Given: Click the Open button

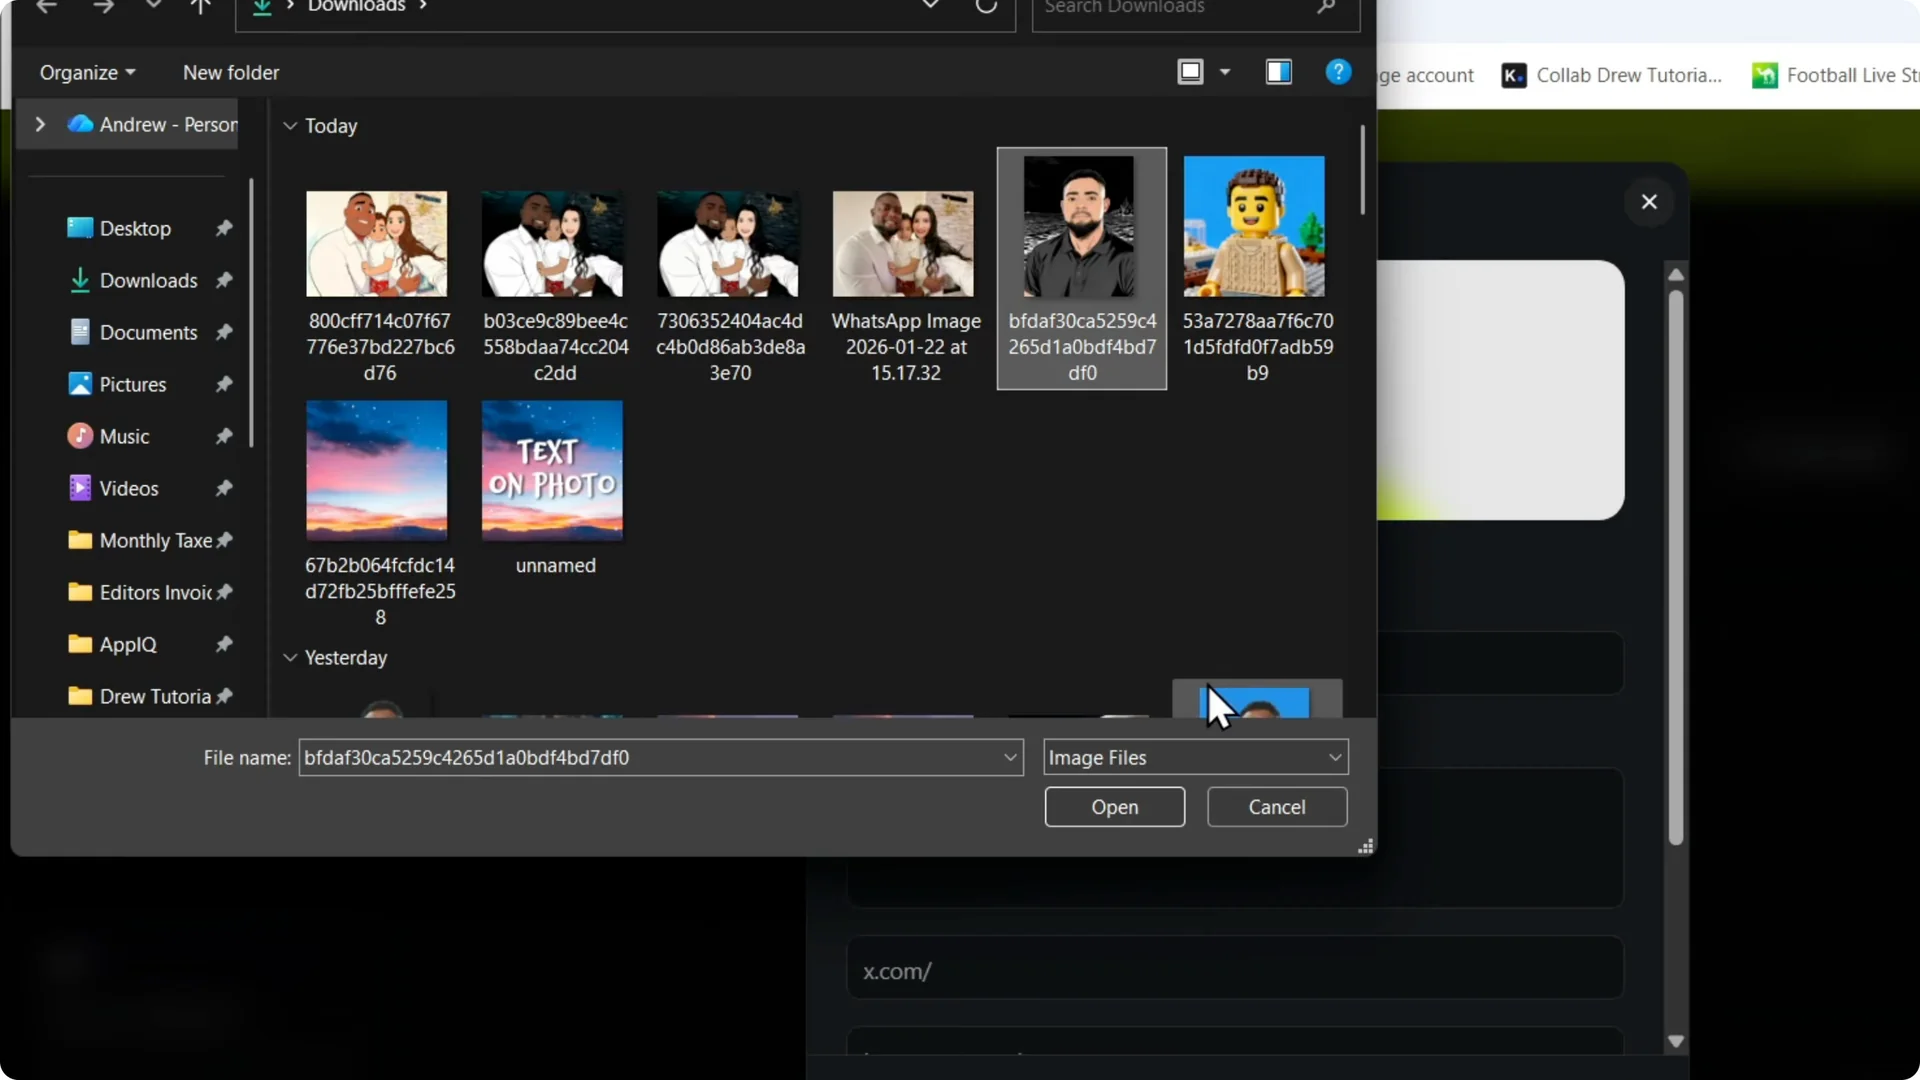Looking at the screenshot, I should (x=1115, y=807).
